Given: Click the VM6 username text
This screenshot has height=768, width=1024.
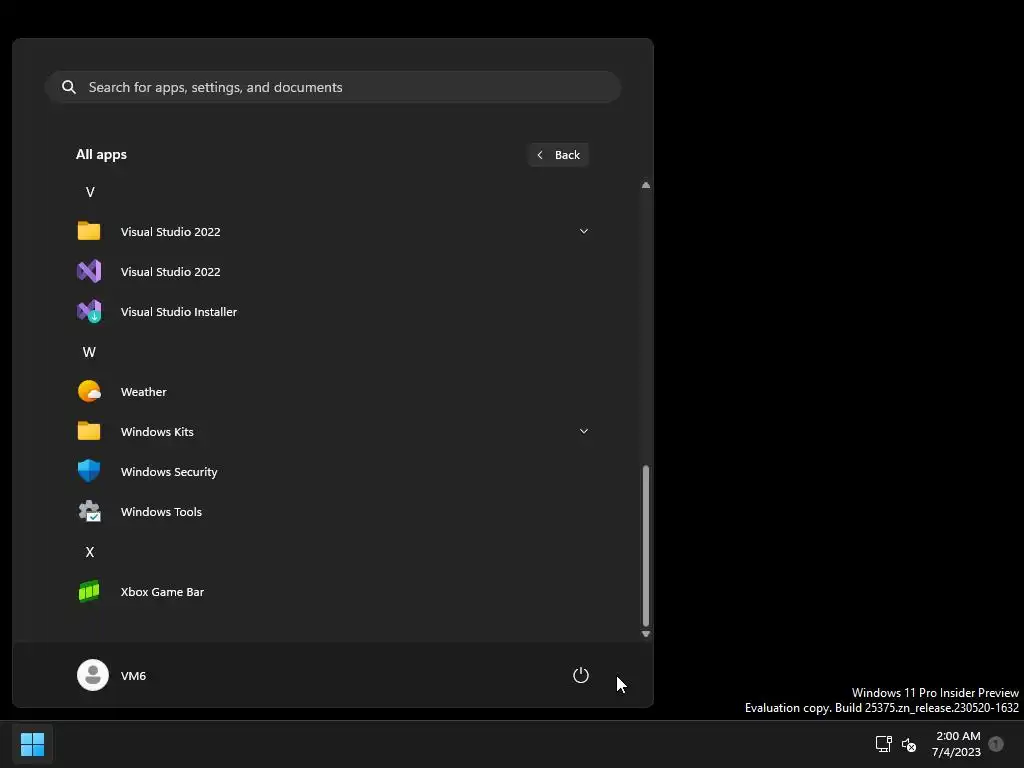Looking at the screenshot, I should coord(133,675).
